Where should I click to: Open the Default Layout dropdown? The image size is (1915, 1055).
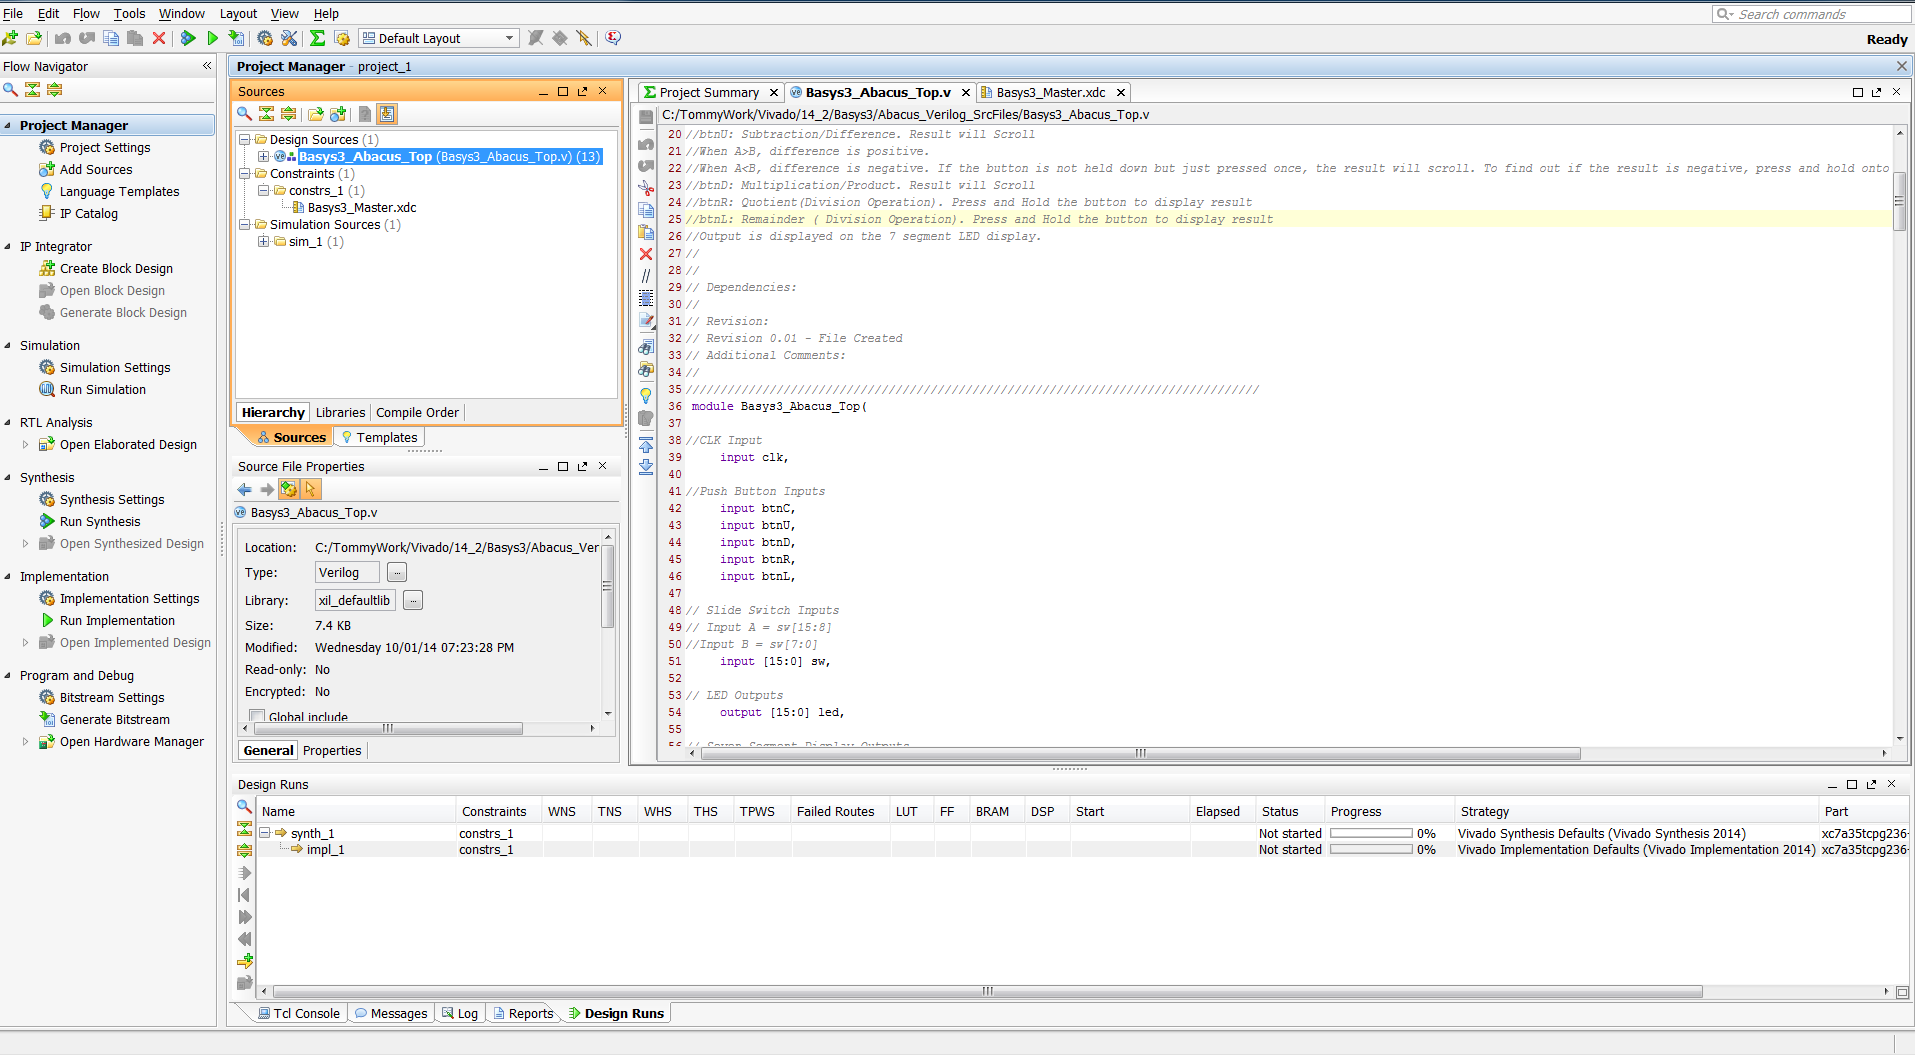pos(439,38)
